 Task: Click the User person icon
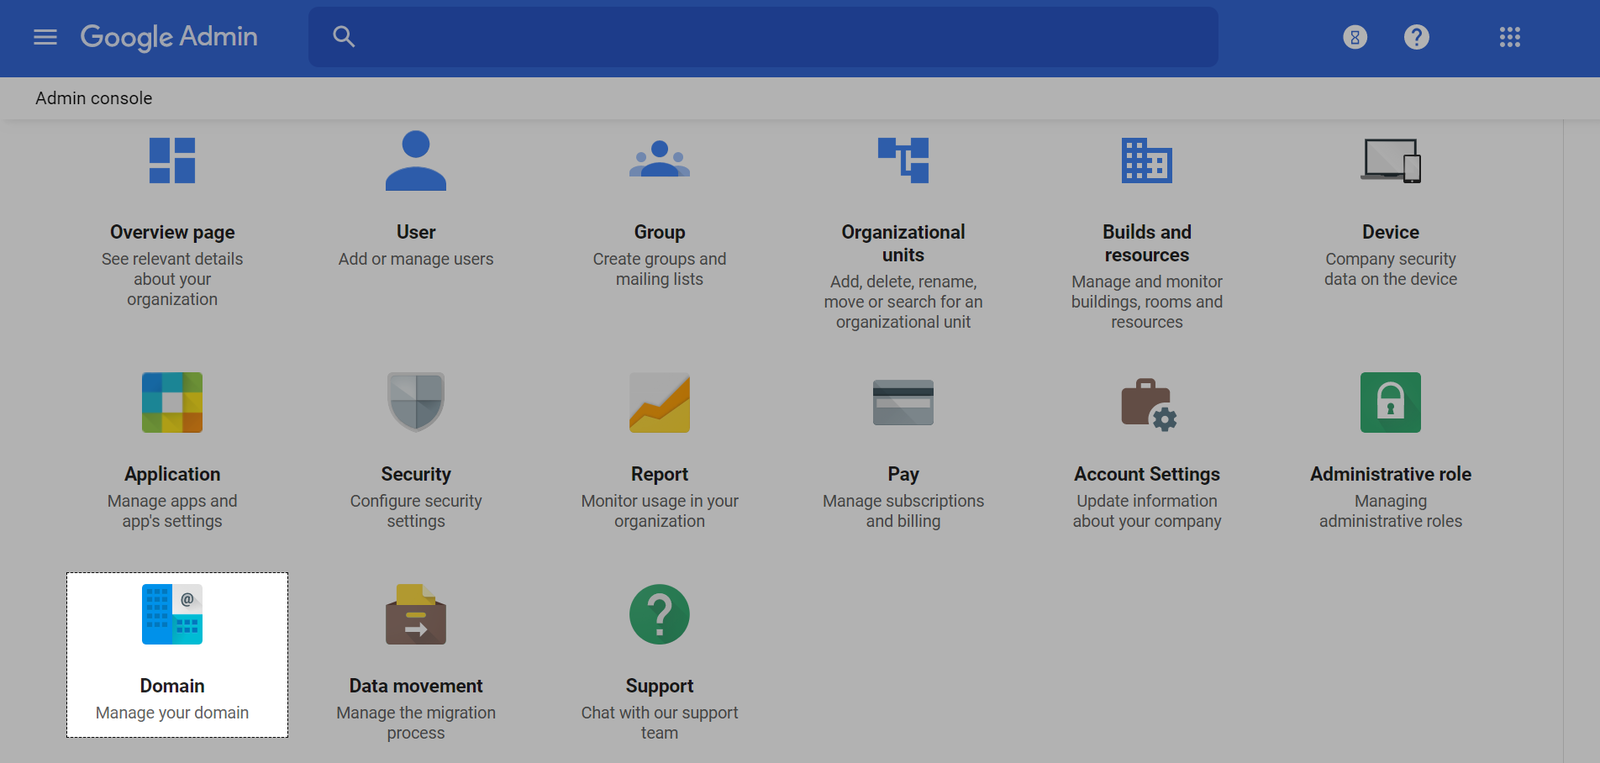tap(416, 160)
